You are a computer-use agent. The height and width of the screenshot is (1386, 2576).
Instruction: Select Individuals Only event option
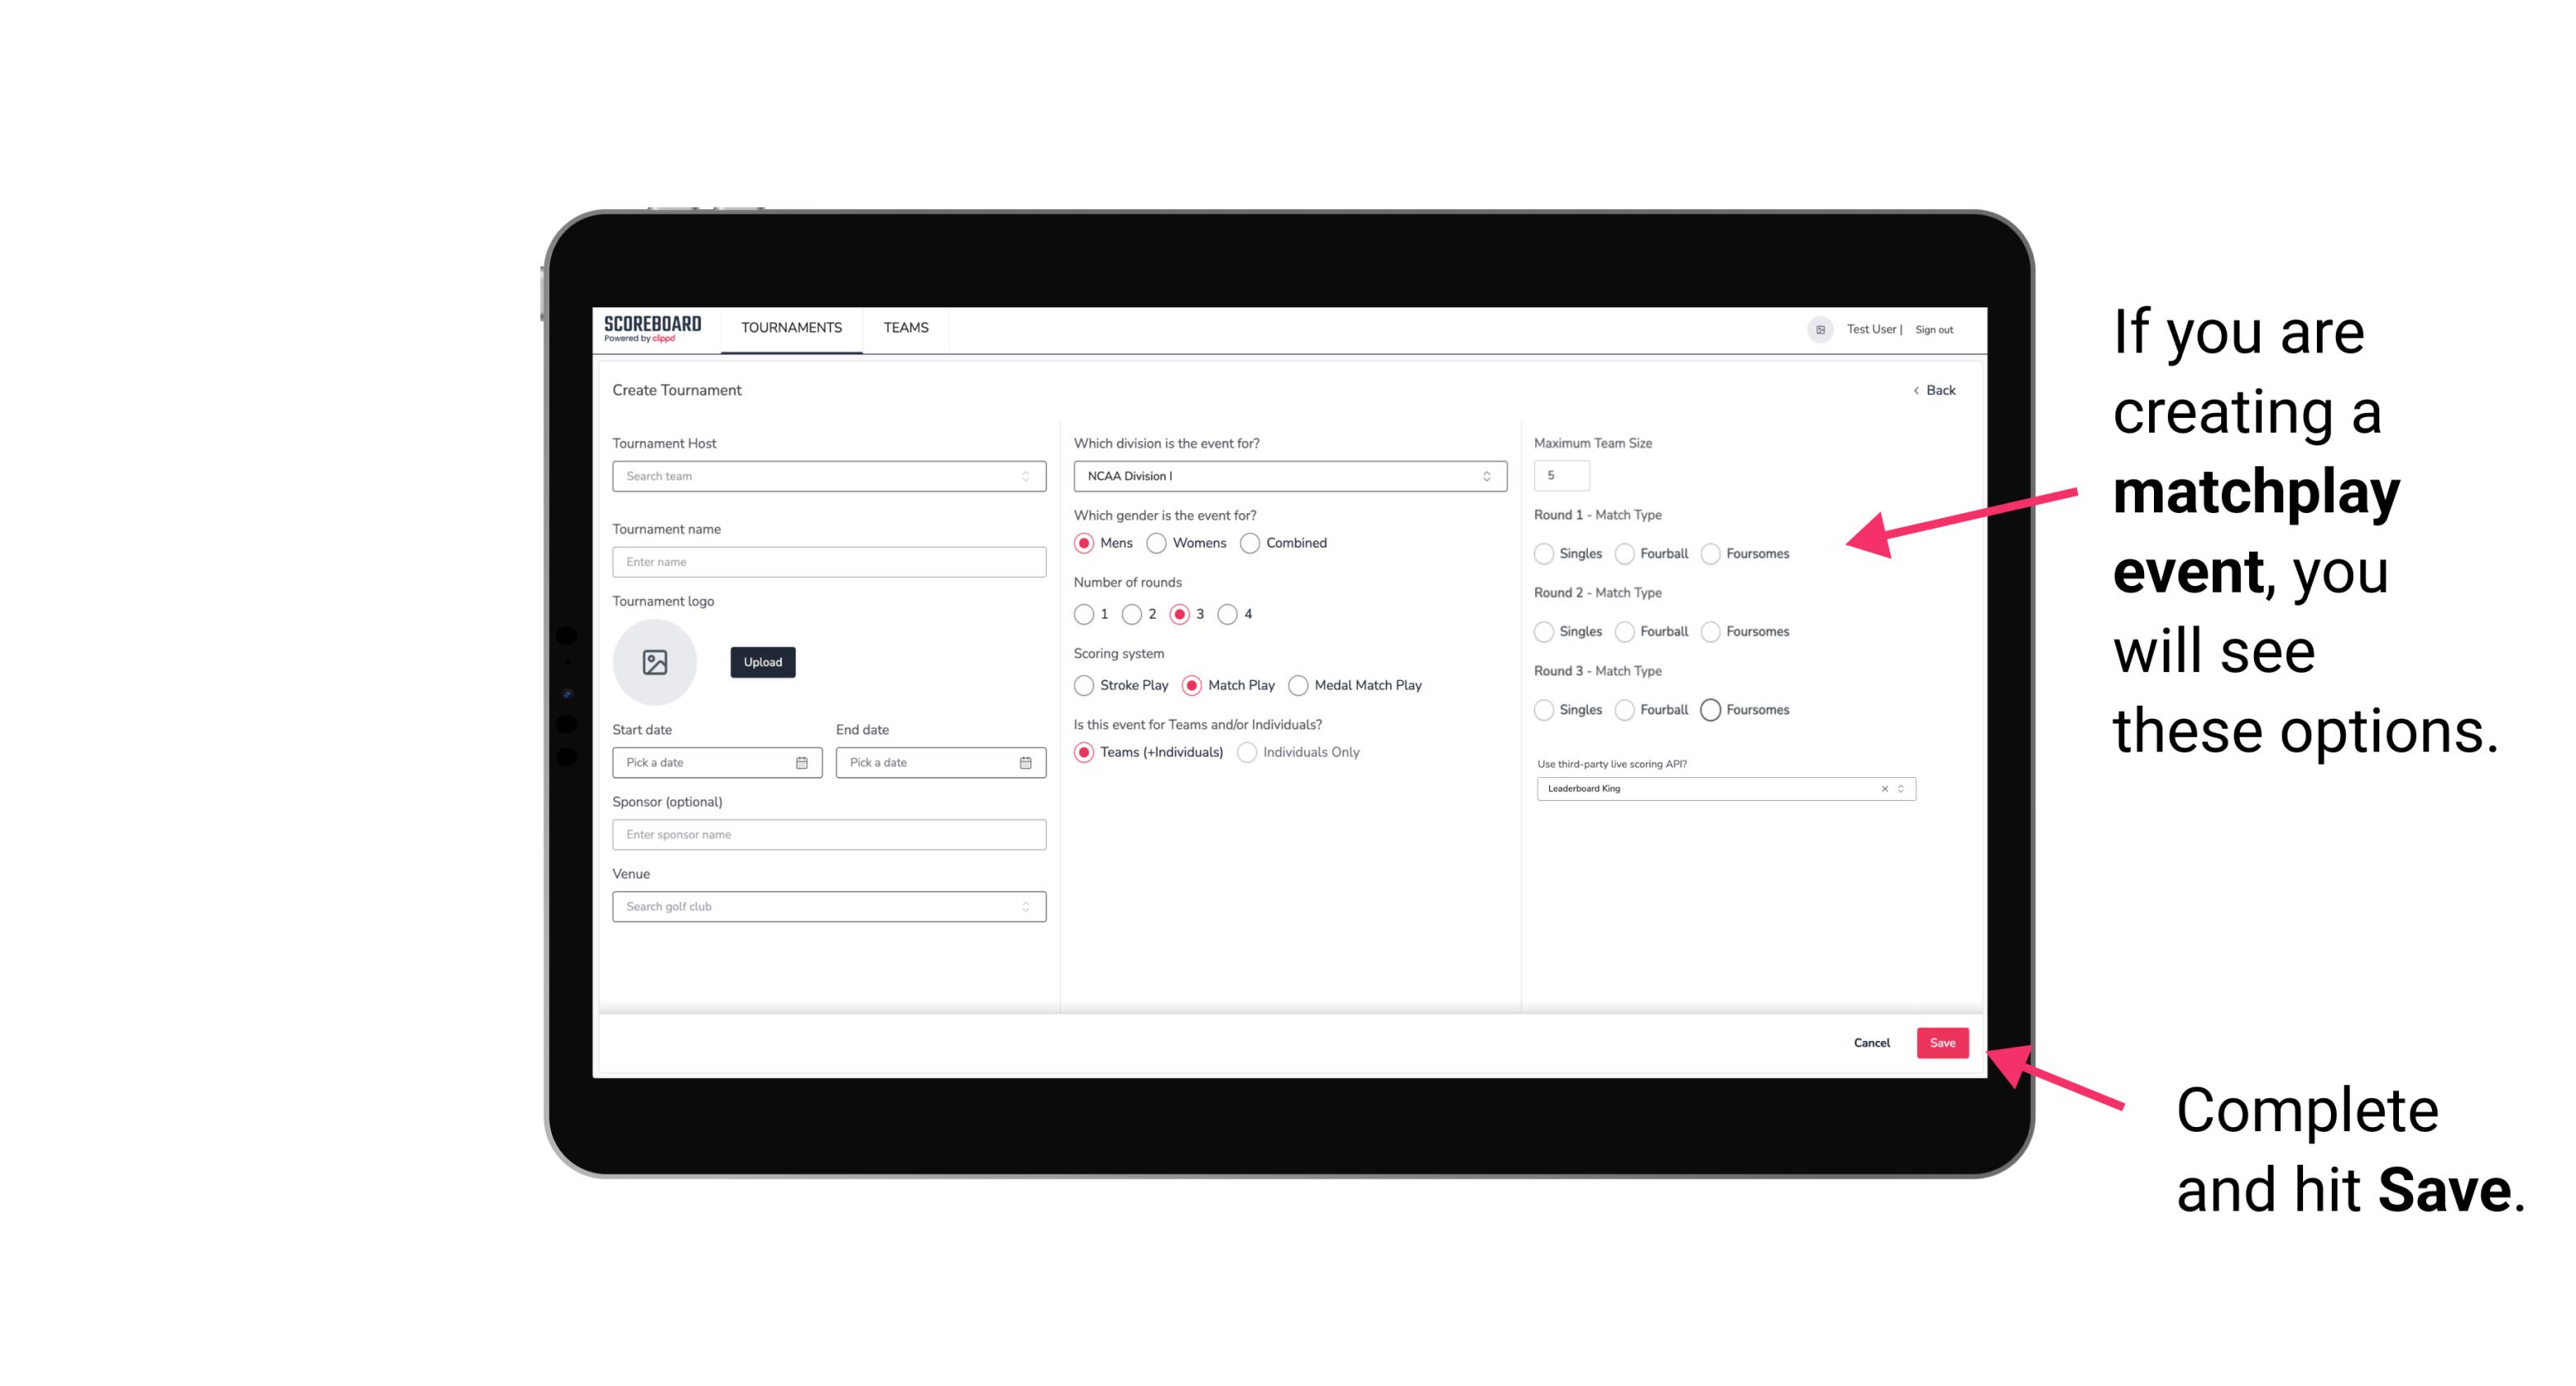(x=1245, y=752)
